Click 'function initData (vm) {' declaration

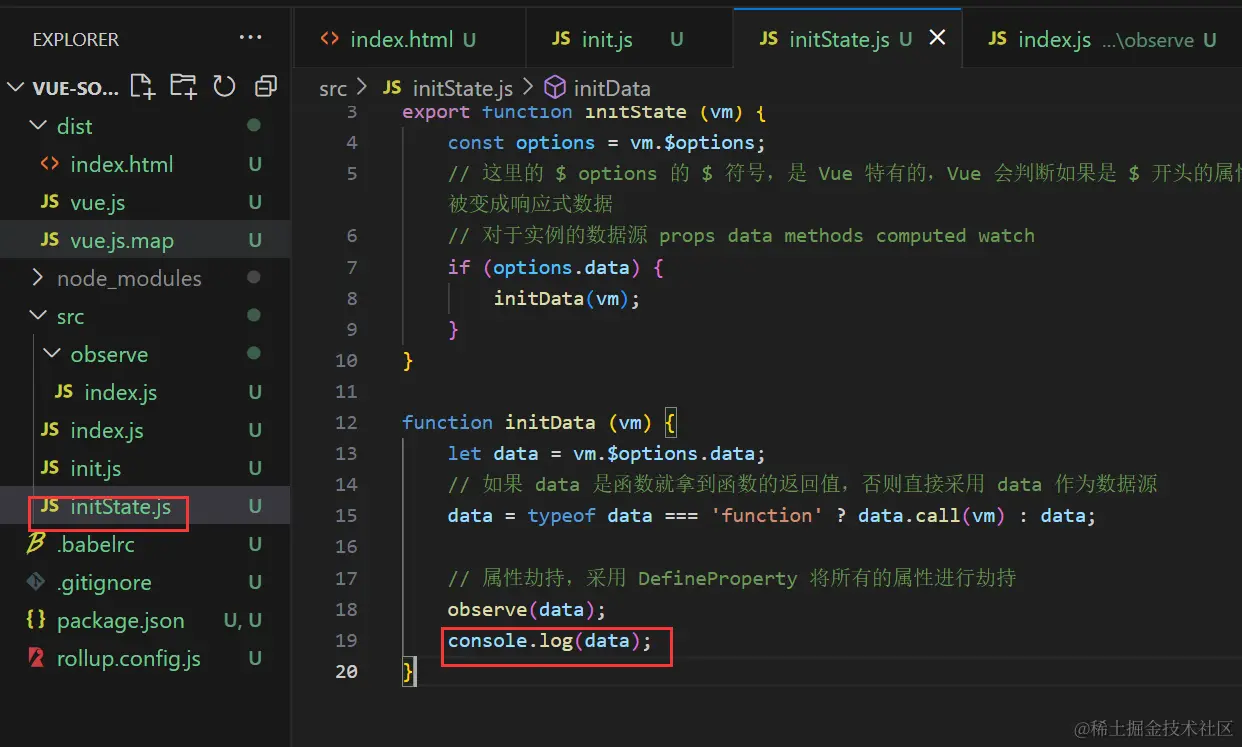(x=540, y=422)
